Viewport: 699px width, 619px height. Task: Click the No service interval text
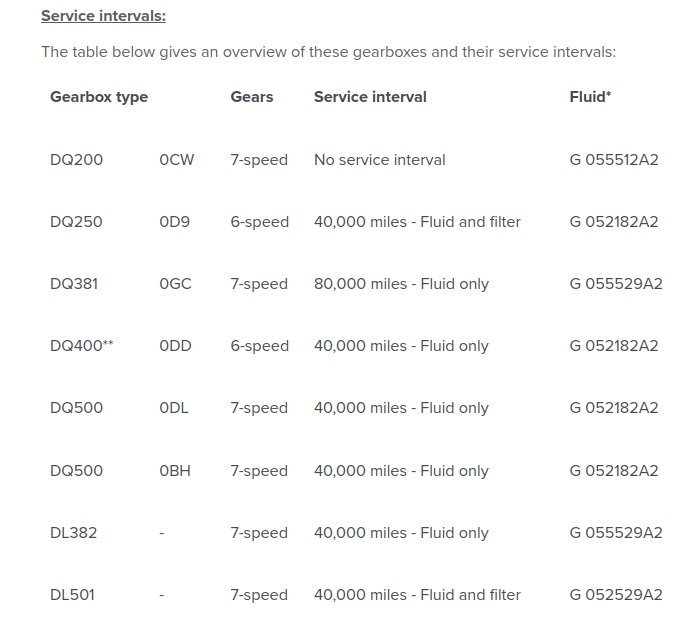tap(380, 160)
